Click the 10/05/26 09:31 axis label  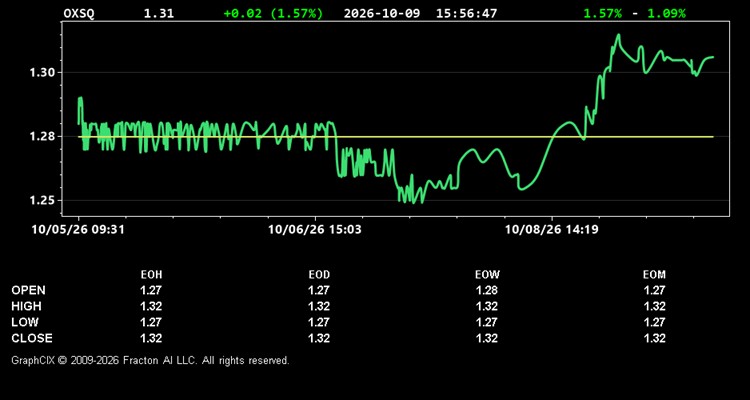tap(78, 230)
